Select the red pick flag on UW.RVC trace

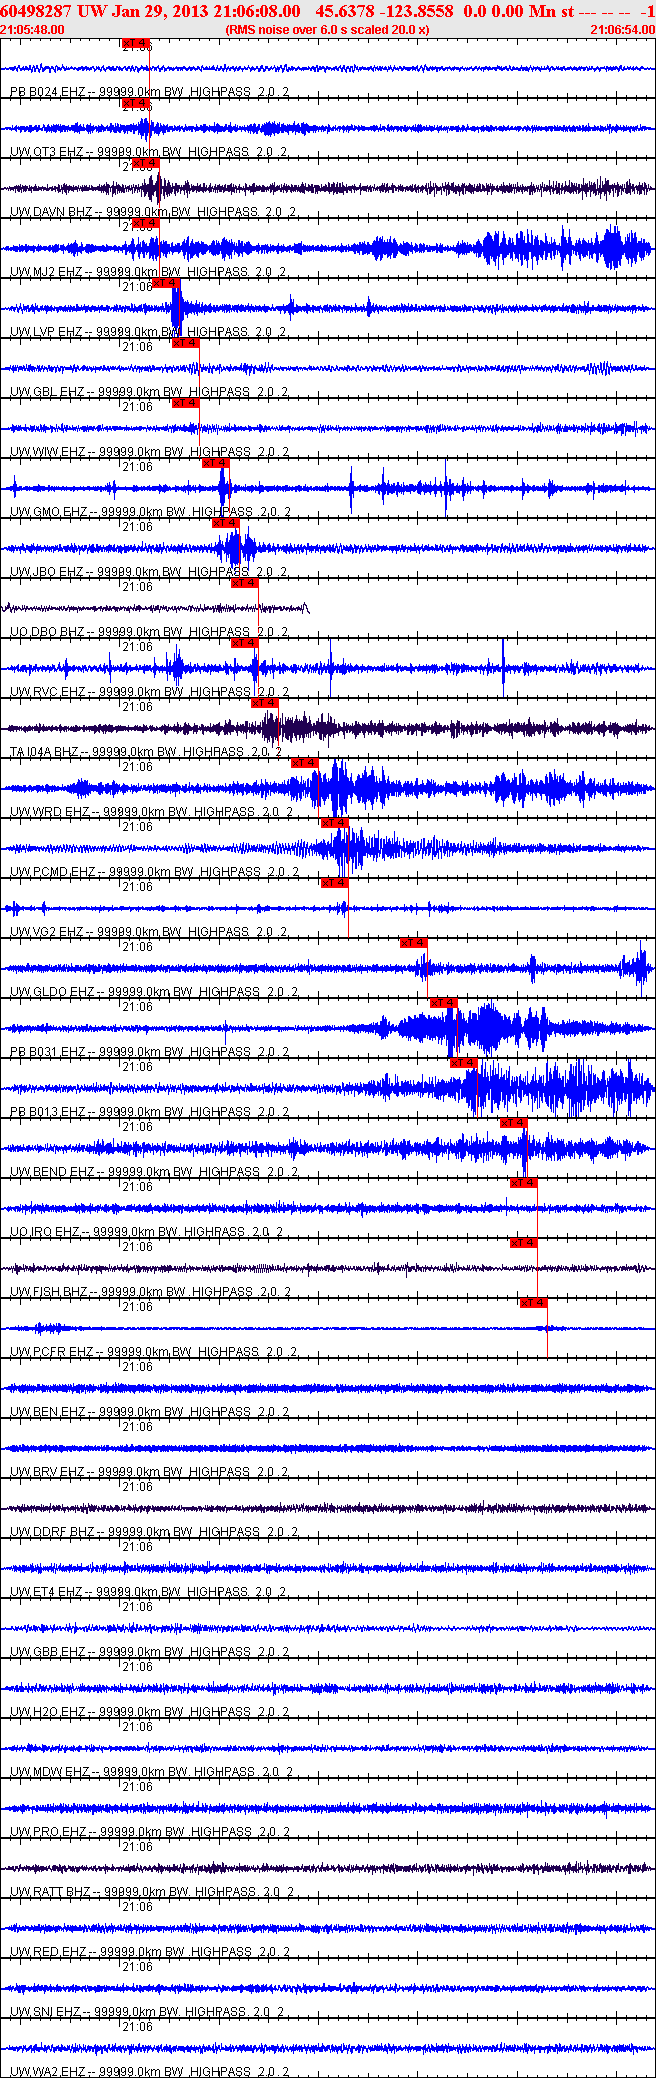[245, 643]
